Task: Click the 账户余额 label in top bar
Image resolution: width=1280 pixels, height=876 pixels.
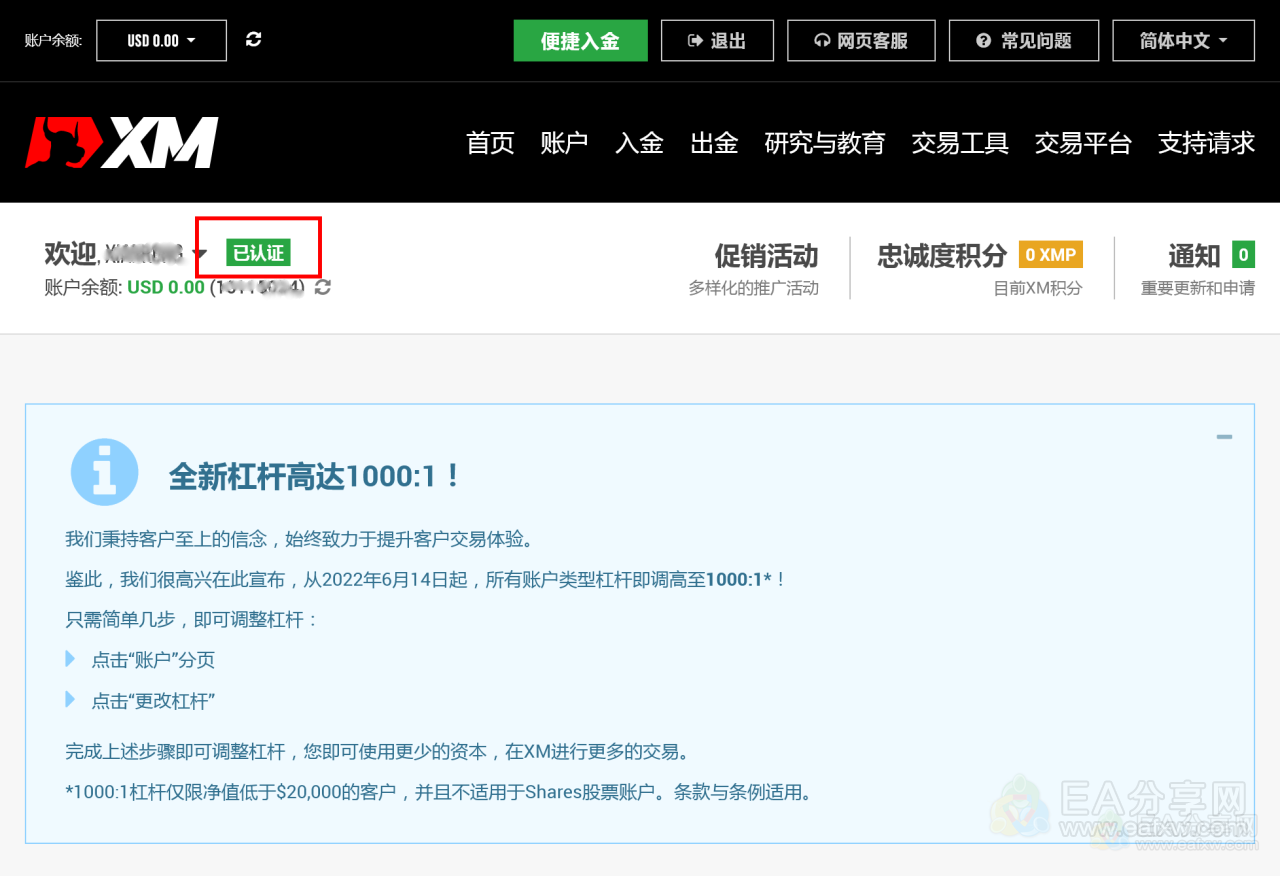Action: click(x=53, y=41)
